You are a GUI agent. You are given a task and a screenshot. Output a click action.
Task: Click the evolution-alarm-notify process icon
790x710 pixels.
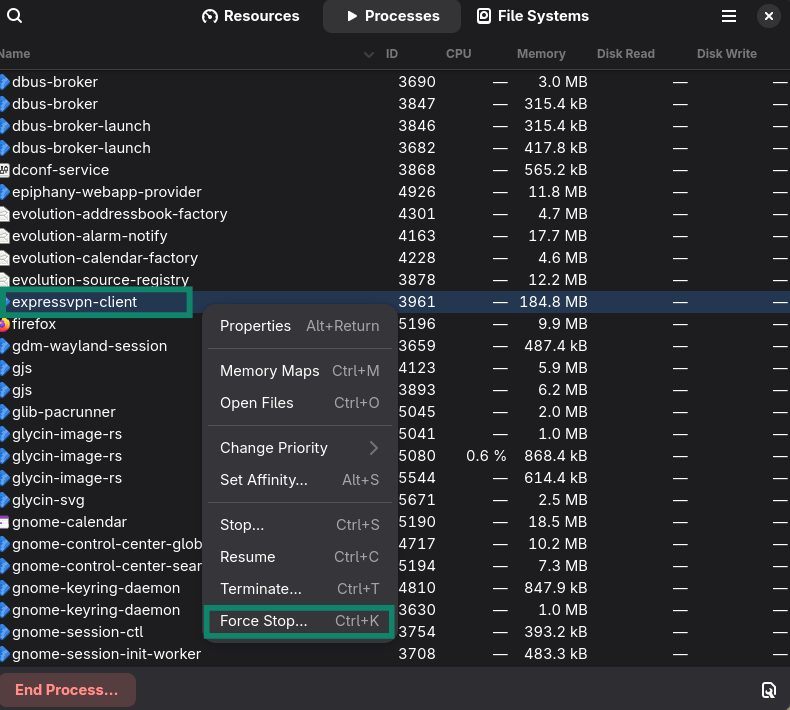coord(4,236)
